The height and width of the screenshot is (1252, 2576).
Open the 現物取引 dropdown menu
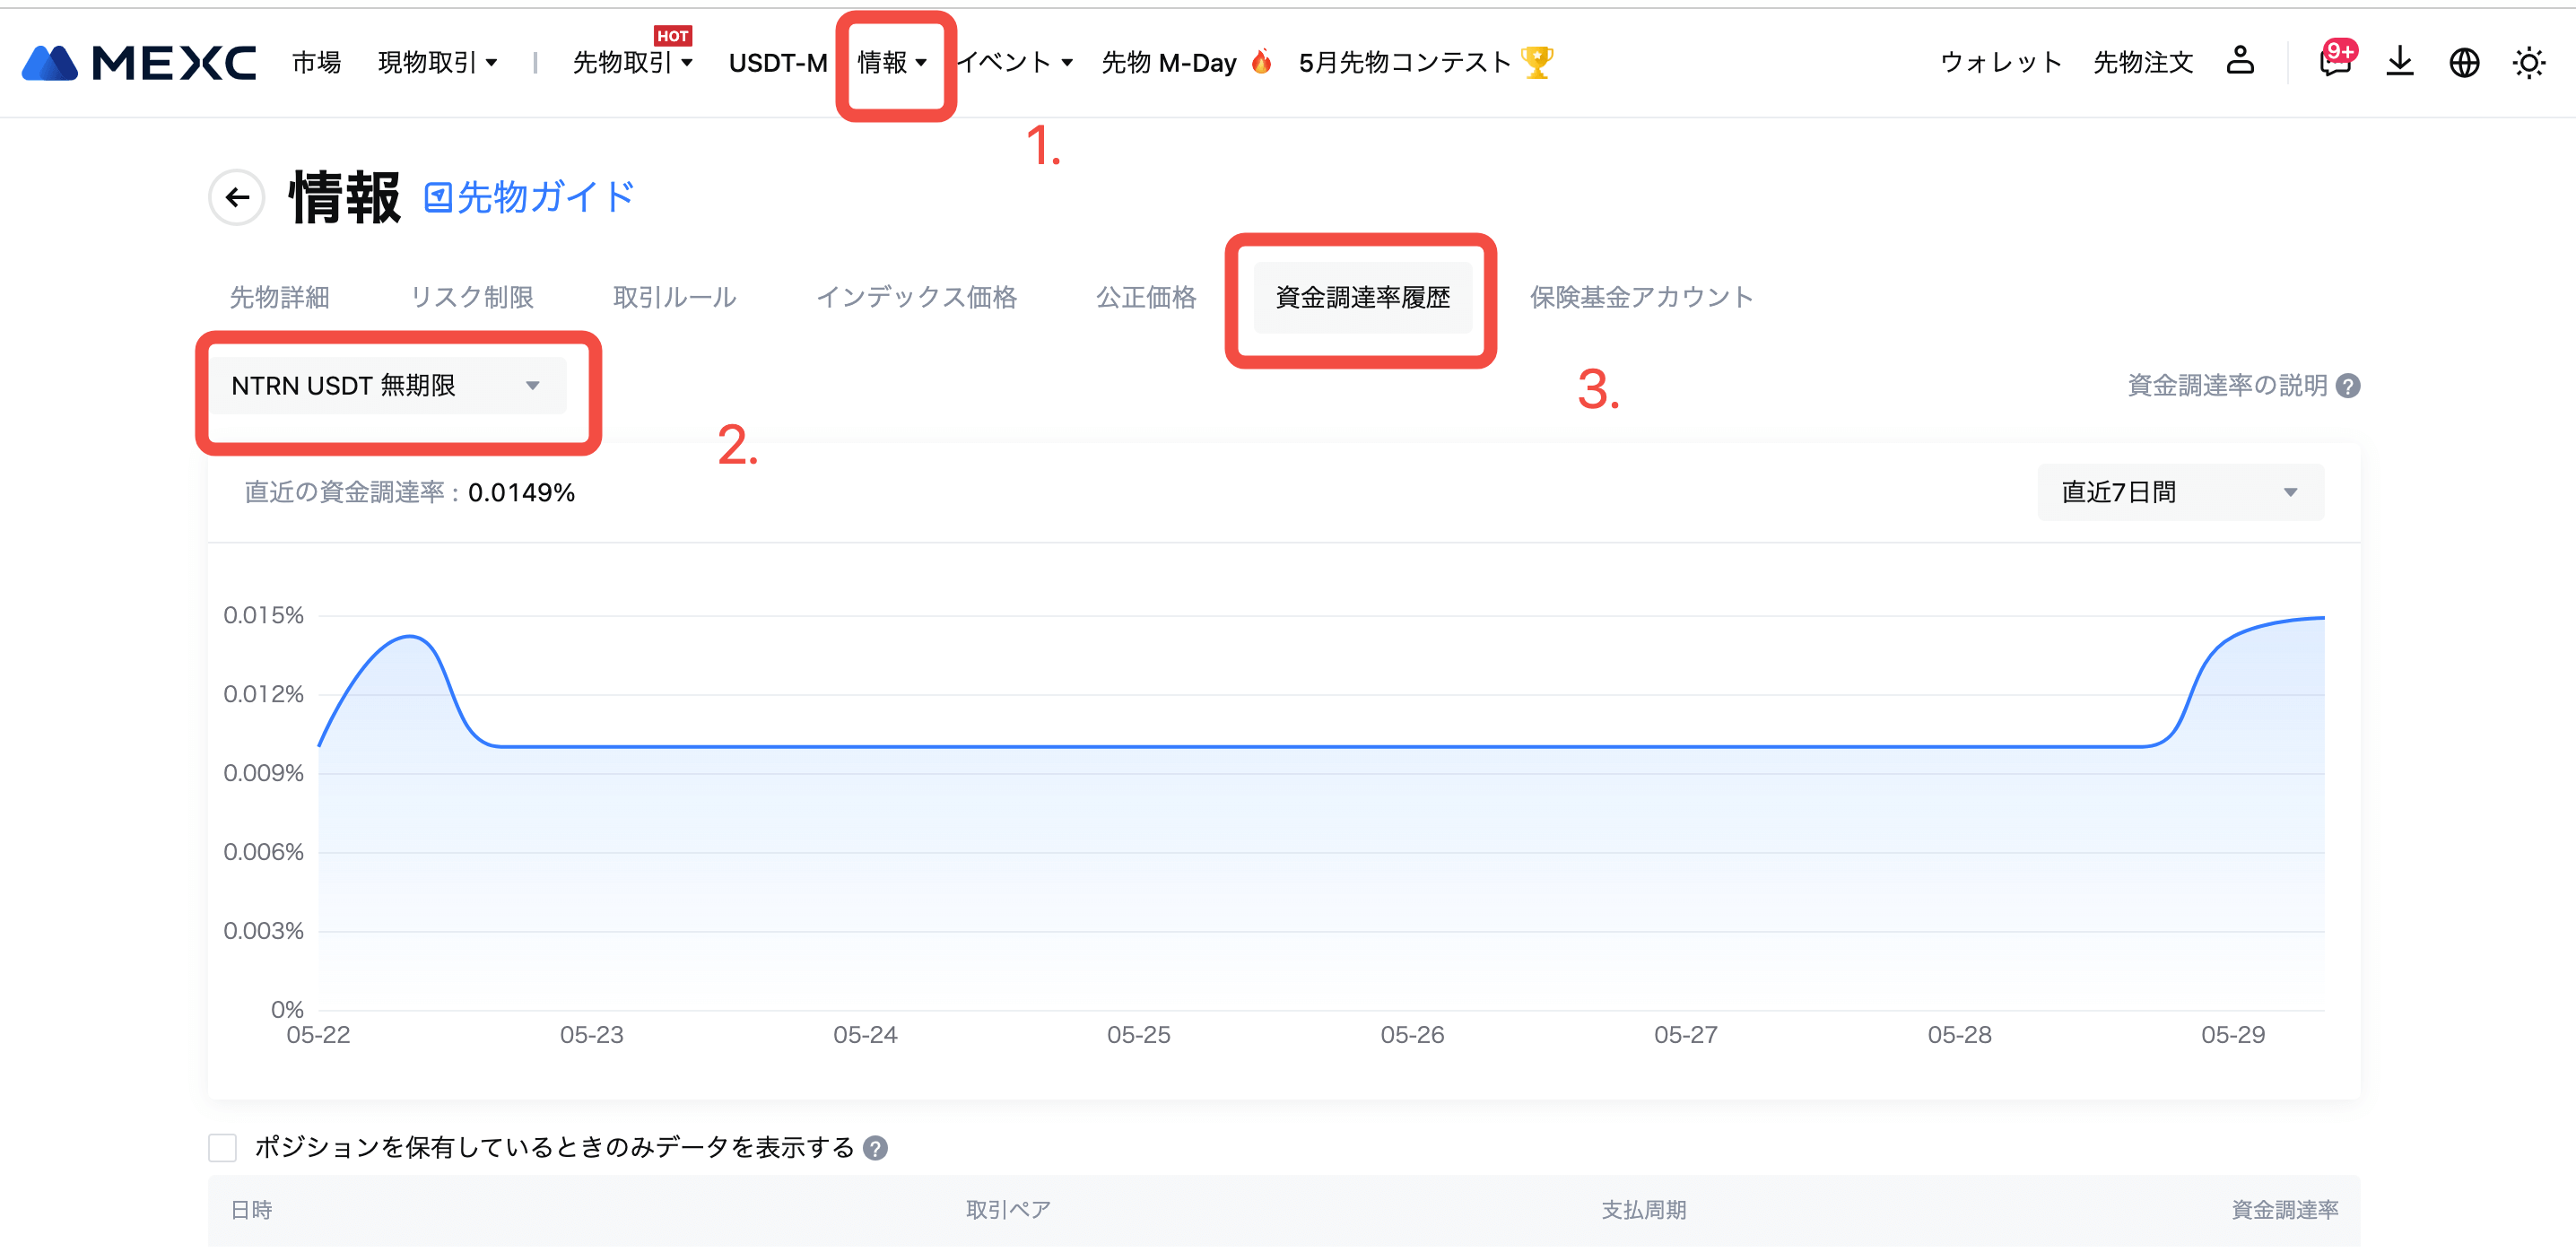coord(437,63)
